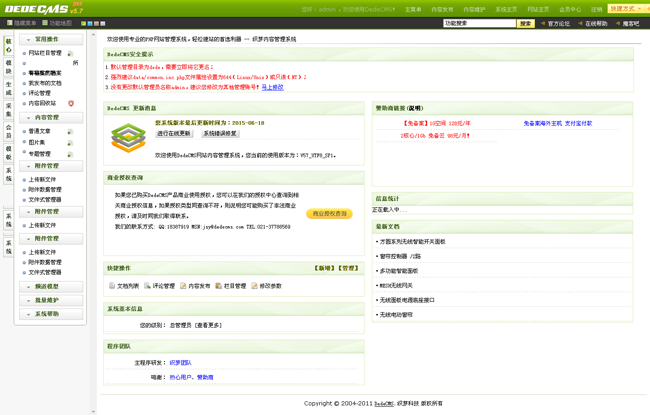Screen dimensions: 650x415
Task: Select the blue skin color swatch
Action: 90,24
